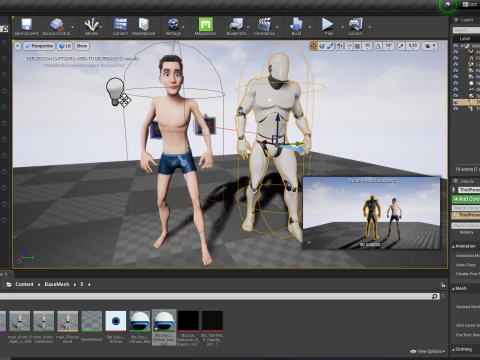Image resolution: width=480 pixels, height=360 pixels.
Task: Click the Content folder in breadcrumb path
Action: [24, 284]
